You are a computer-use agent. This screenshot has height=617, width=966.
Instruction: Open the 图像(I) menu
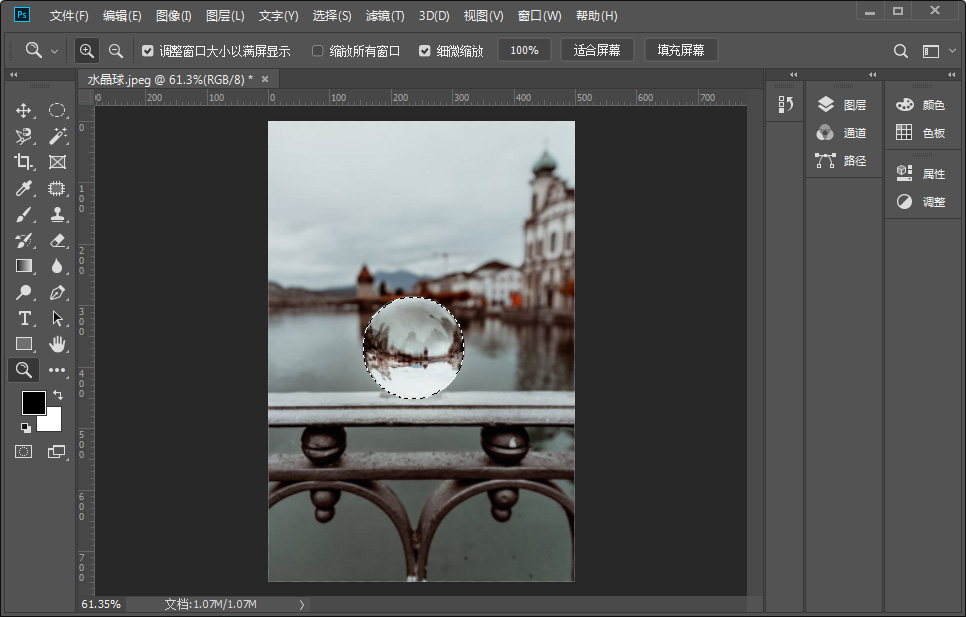pyautogui.click(x=173, y=15)
